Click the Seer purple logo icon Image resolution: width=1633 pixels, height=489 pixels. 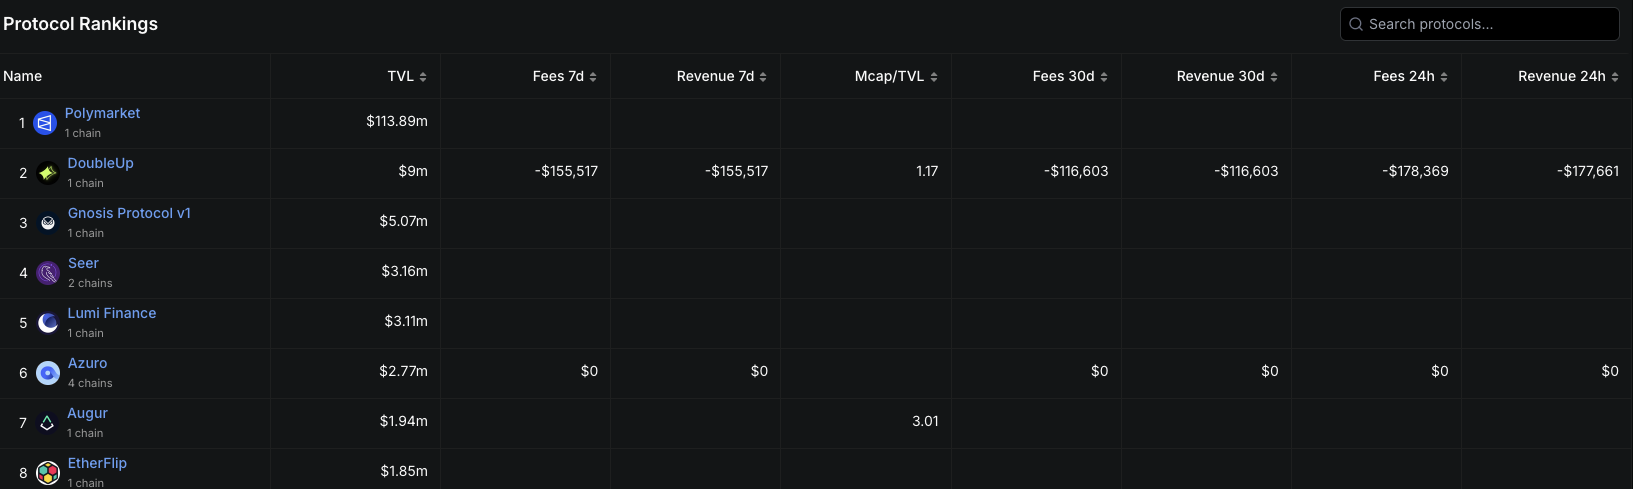(48, 273)
